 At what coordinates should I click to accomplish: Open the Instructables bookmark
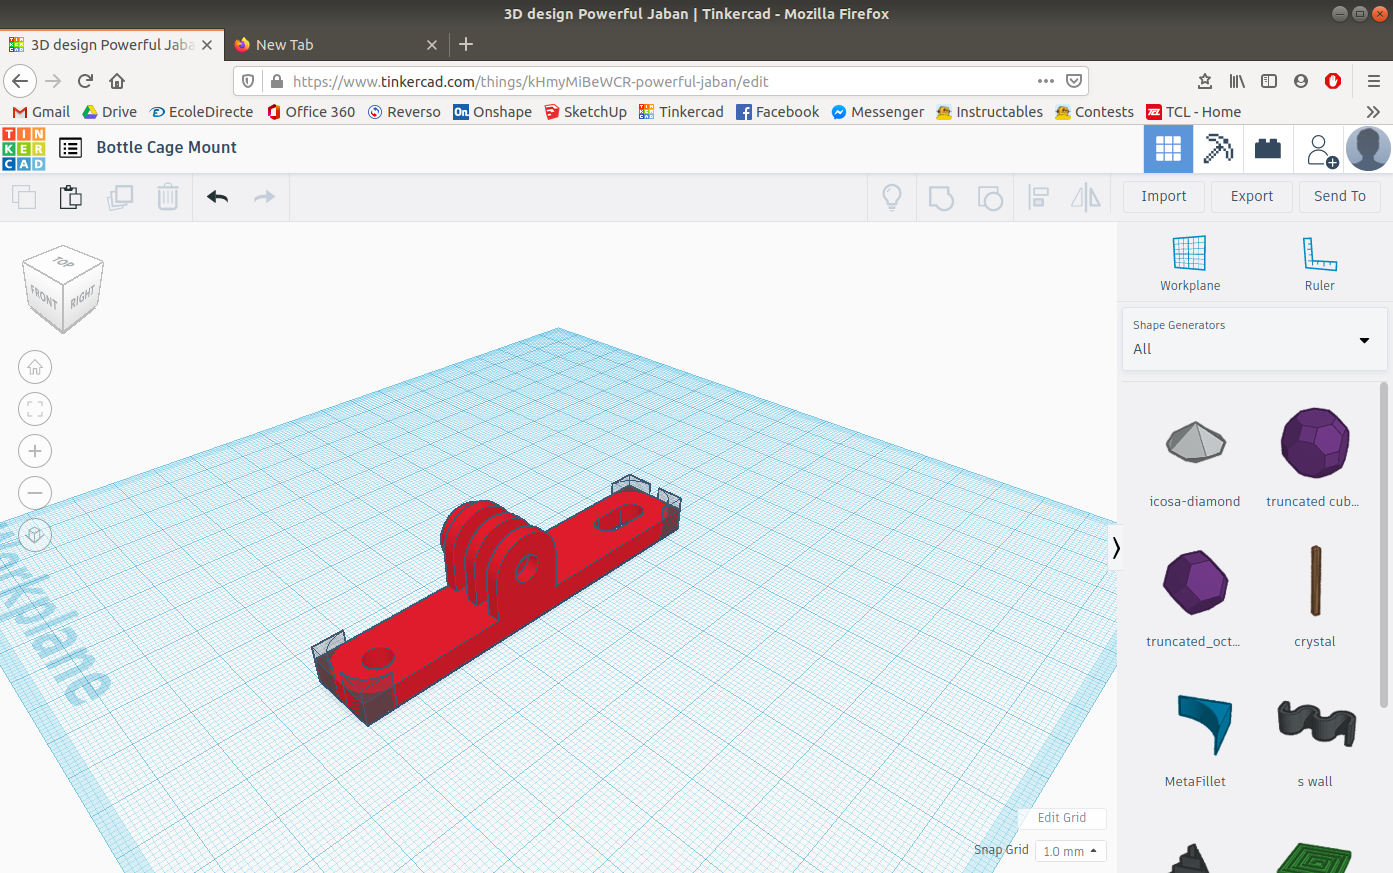[989, 112]
